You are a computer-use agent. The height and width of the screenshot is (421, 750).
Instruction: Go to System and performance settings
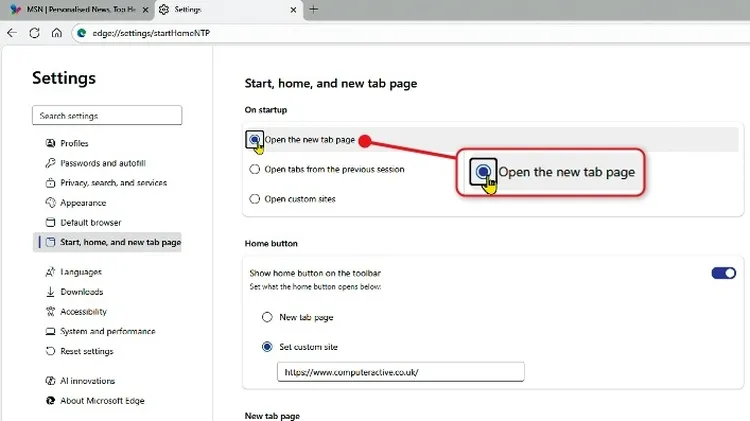coord(107,331)
